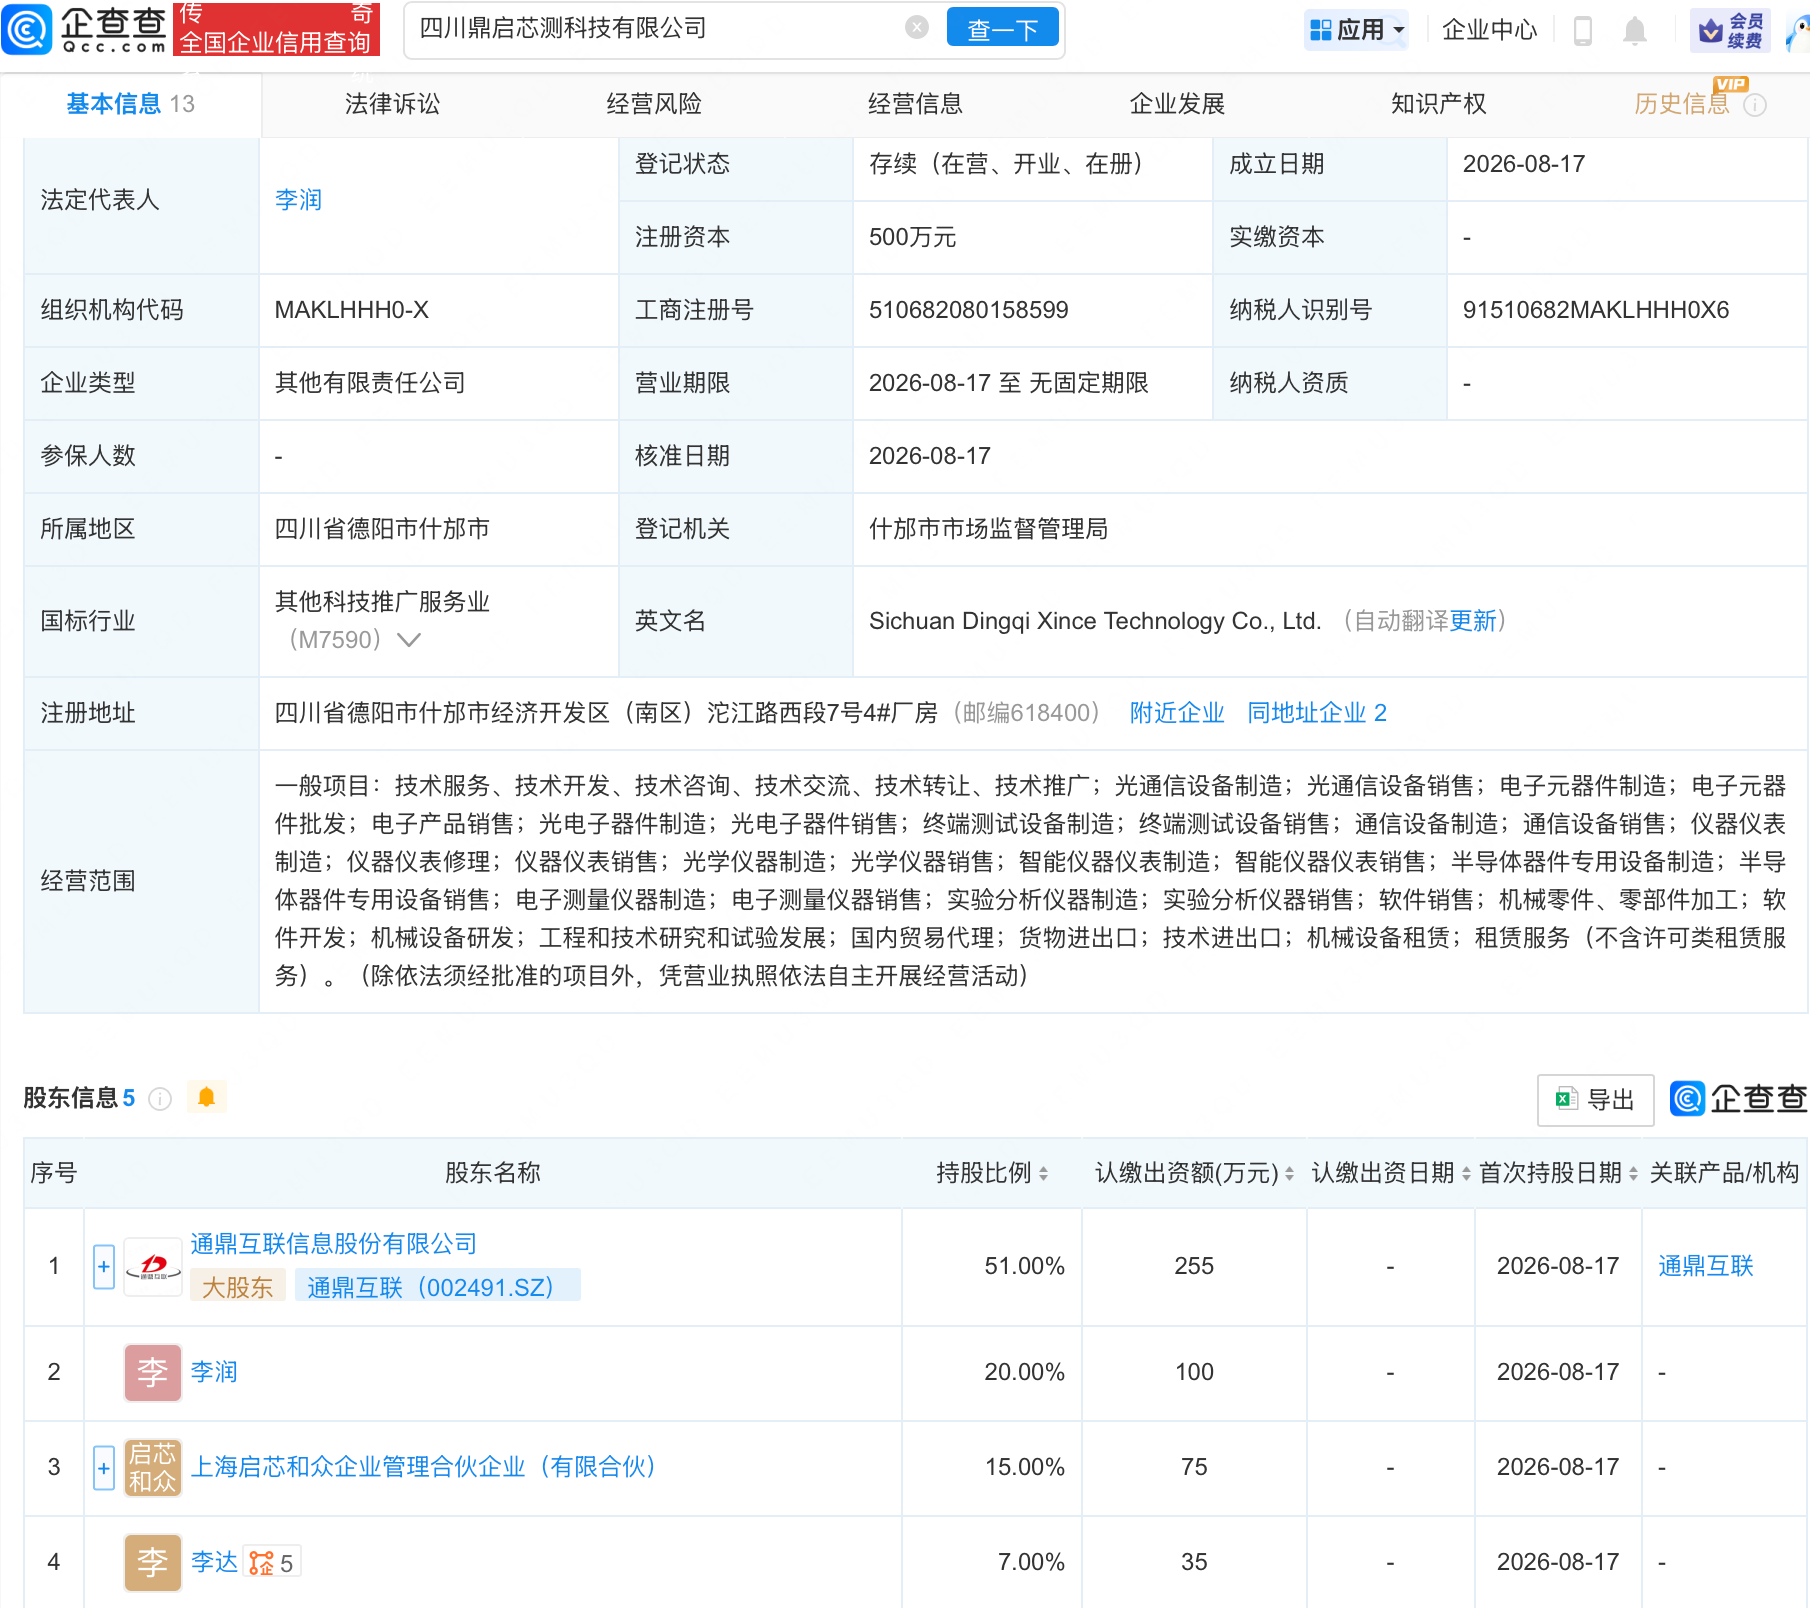Open the mobile phone icon in header
The height and width of the screenshot is (1608, 1810).
point(1582,30)
